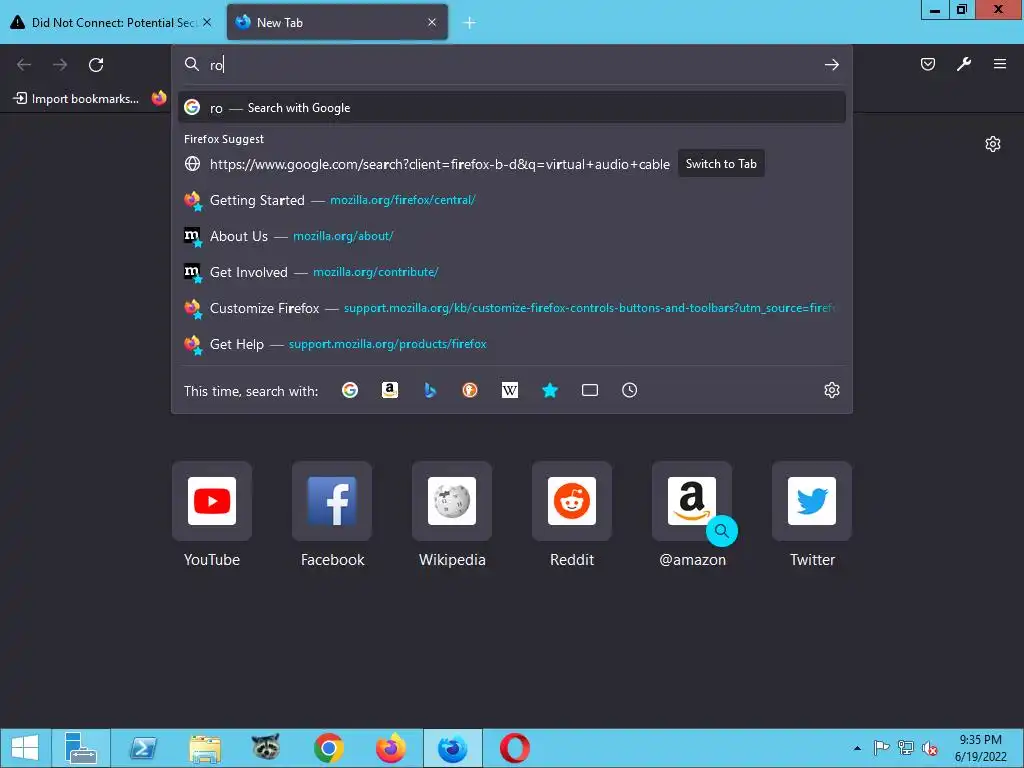
Task: Open the Save to Pocket button
Action: click(x=927, y=64)
